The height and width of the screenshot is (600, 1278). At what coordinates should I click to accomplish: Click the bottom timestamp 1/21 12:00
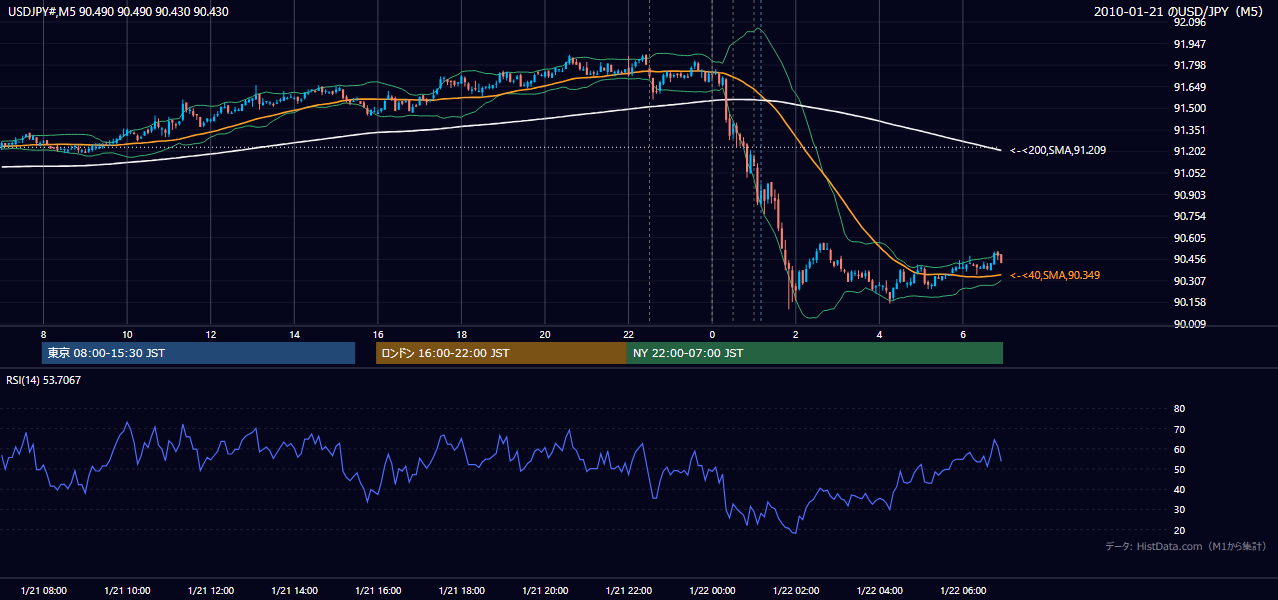coord(210,590)
